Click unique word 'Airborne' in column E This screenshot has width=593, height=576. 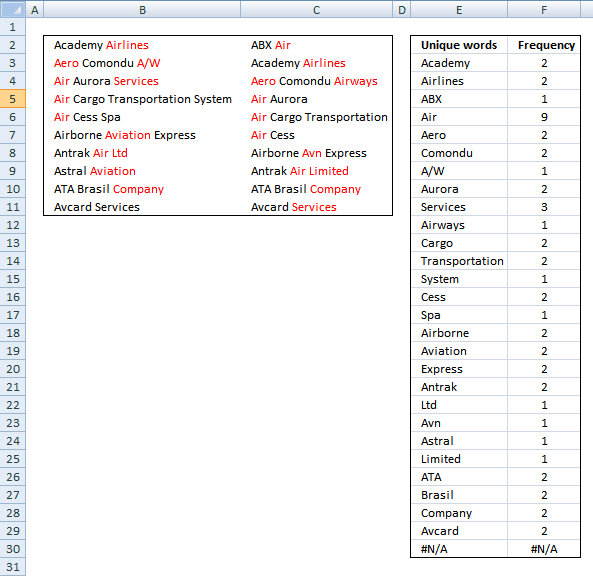click(x=459, y=333)
